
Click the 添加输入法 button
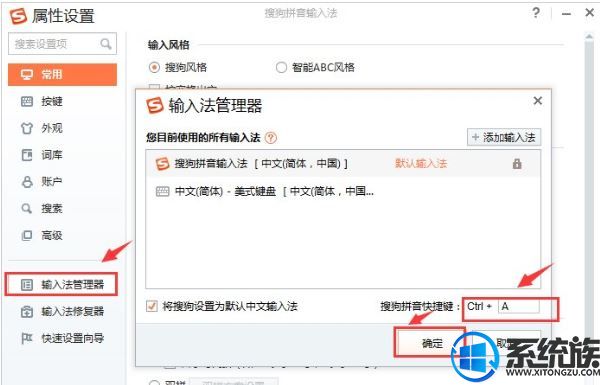pos(504,137)
